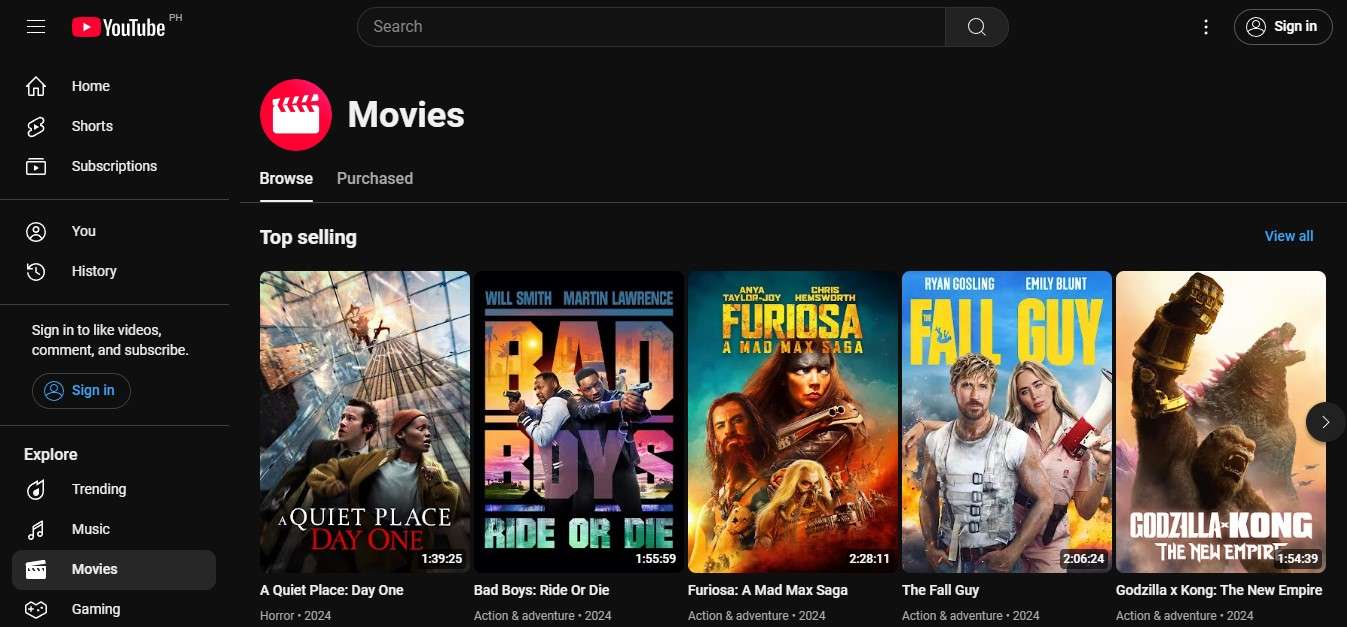1347x627 pixels.
Task: Click the Subscriptions icon in sidebar
Action: tap(36, 166)
